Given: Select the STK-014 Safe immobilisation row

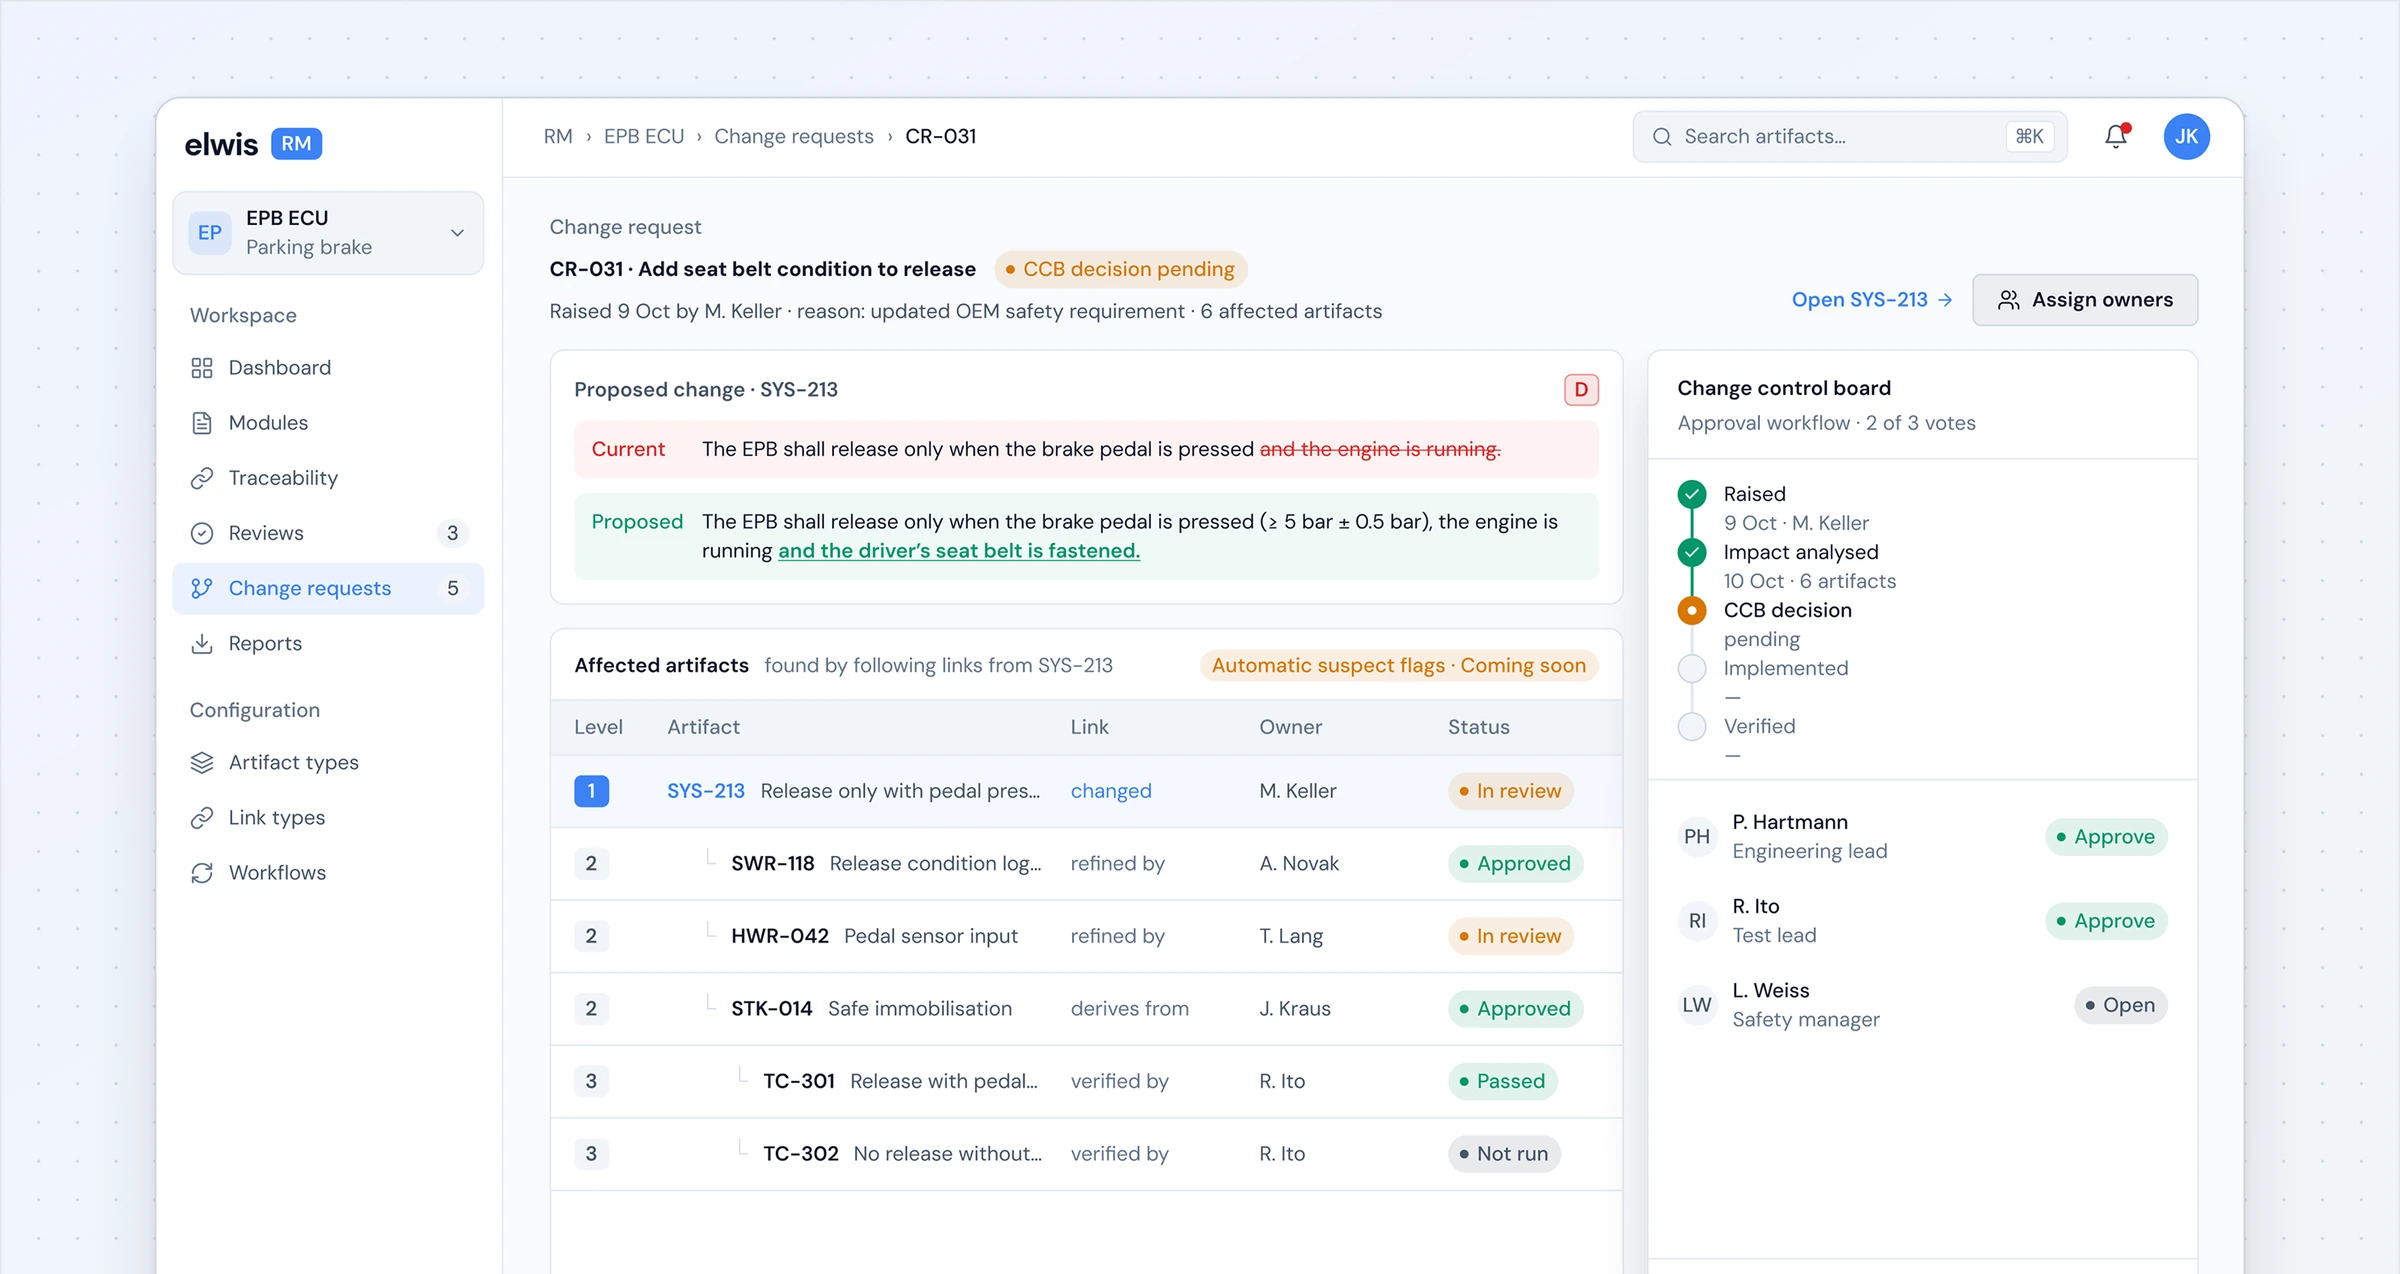Looking at the screenshot, I should click(x=1086, y=1009).
